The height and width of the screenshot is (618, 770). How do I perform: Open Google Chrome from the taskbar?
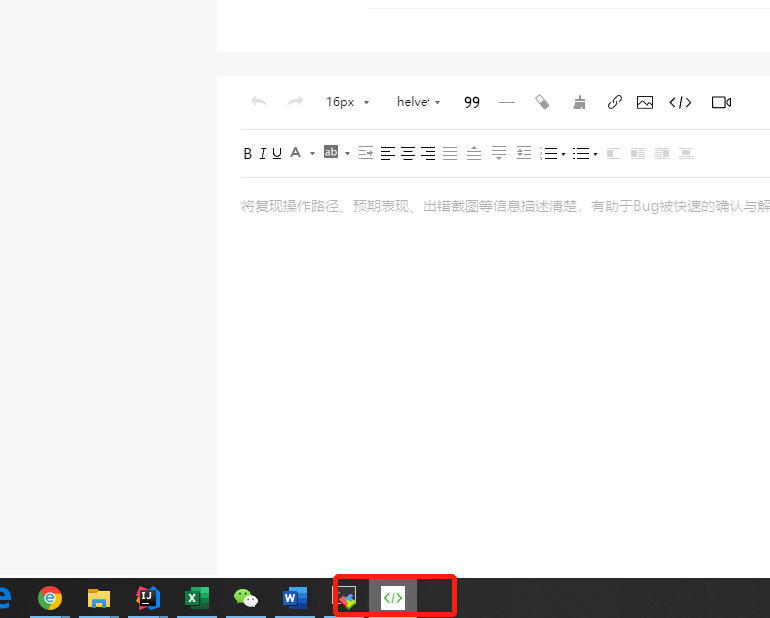click(50, 598)
